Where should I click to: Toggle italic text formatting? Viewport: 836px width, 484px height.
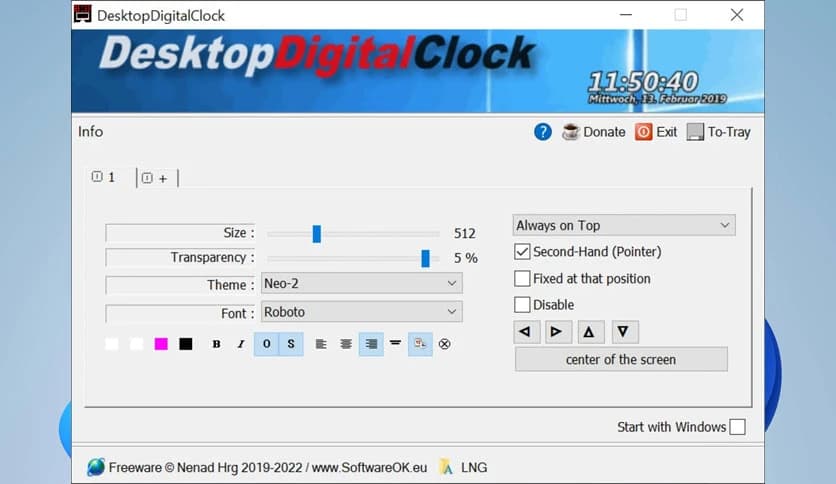pos(241,344)
